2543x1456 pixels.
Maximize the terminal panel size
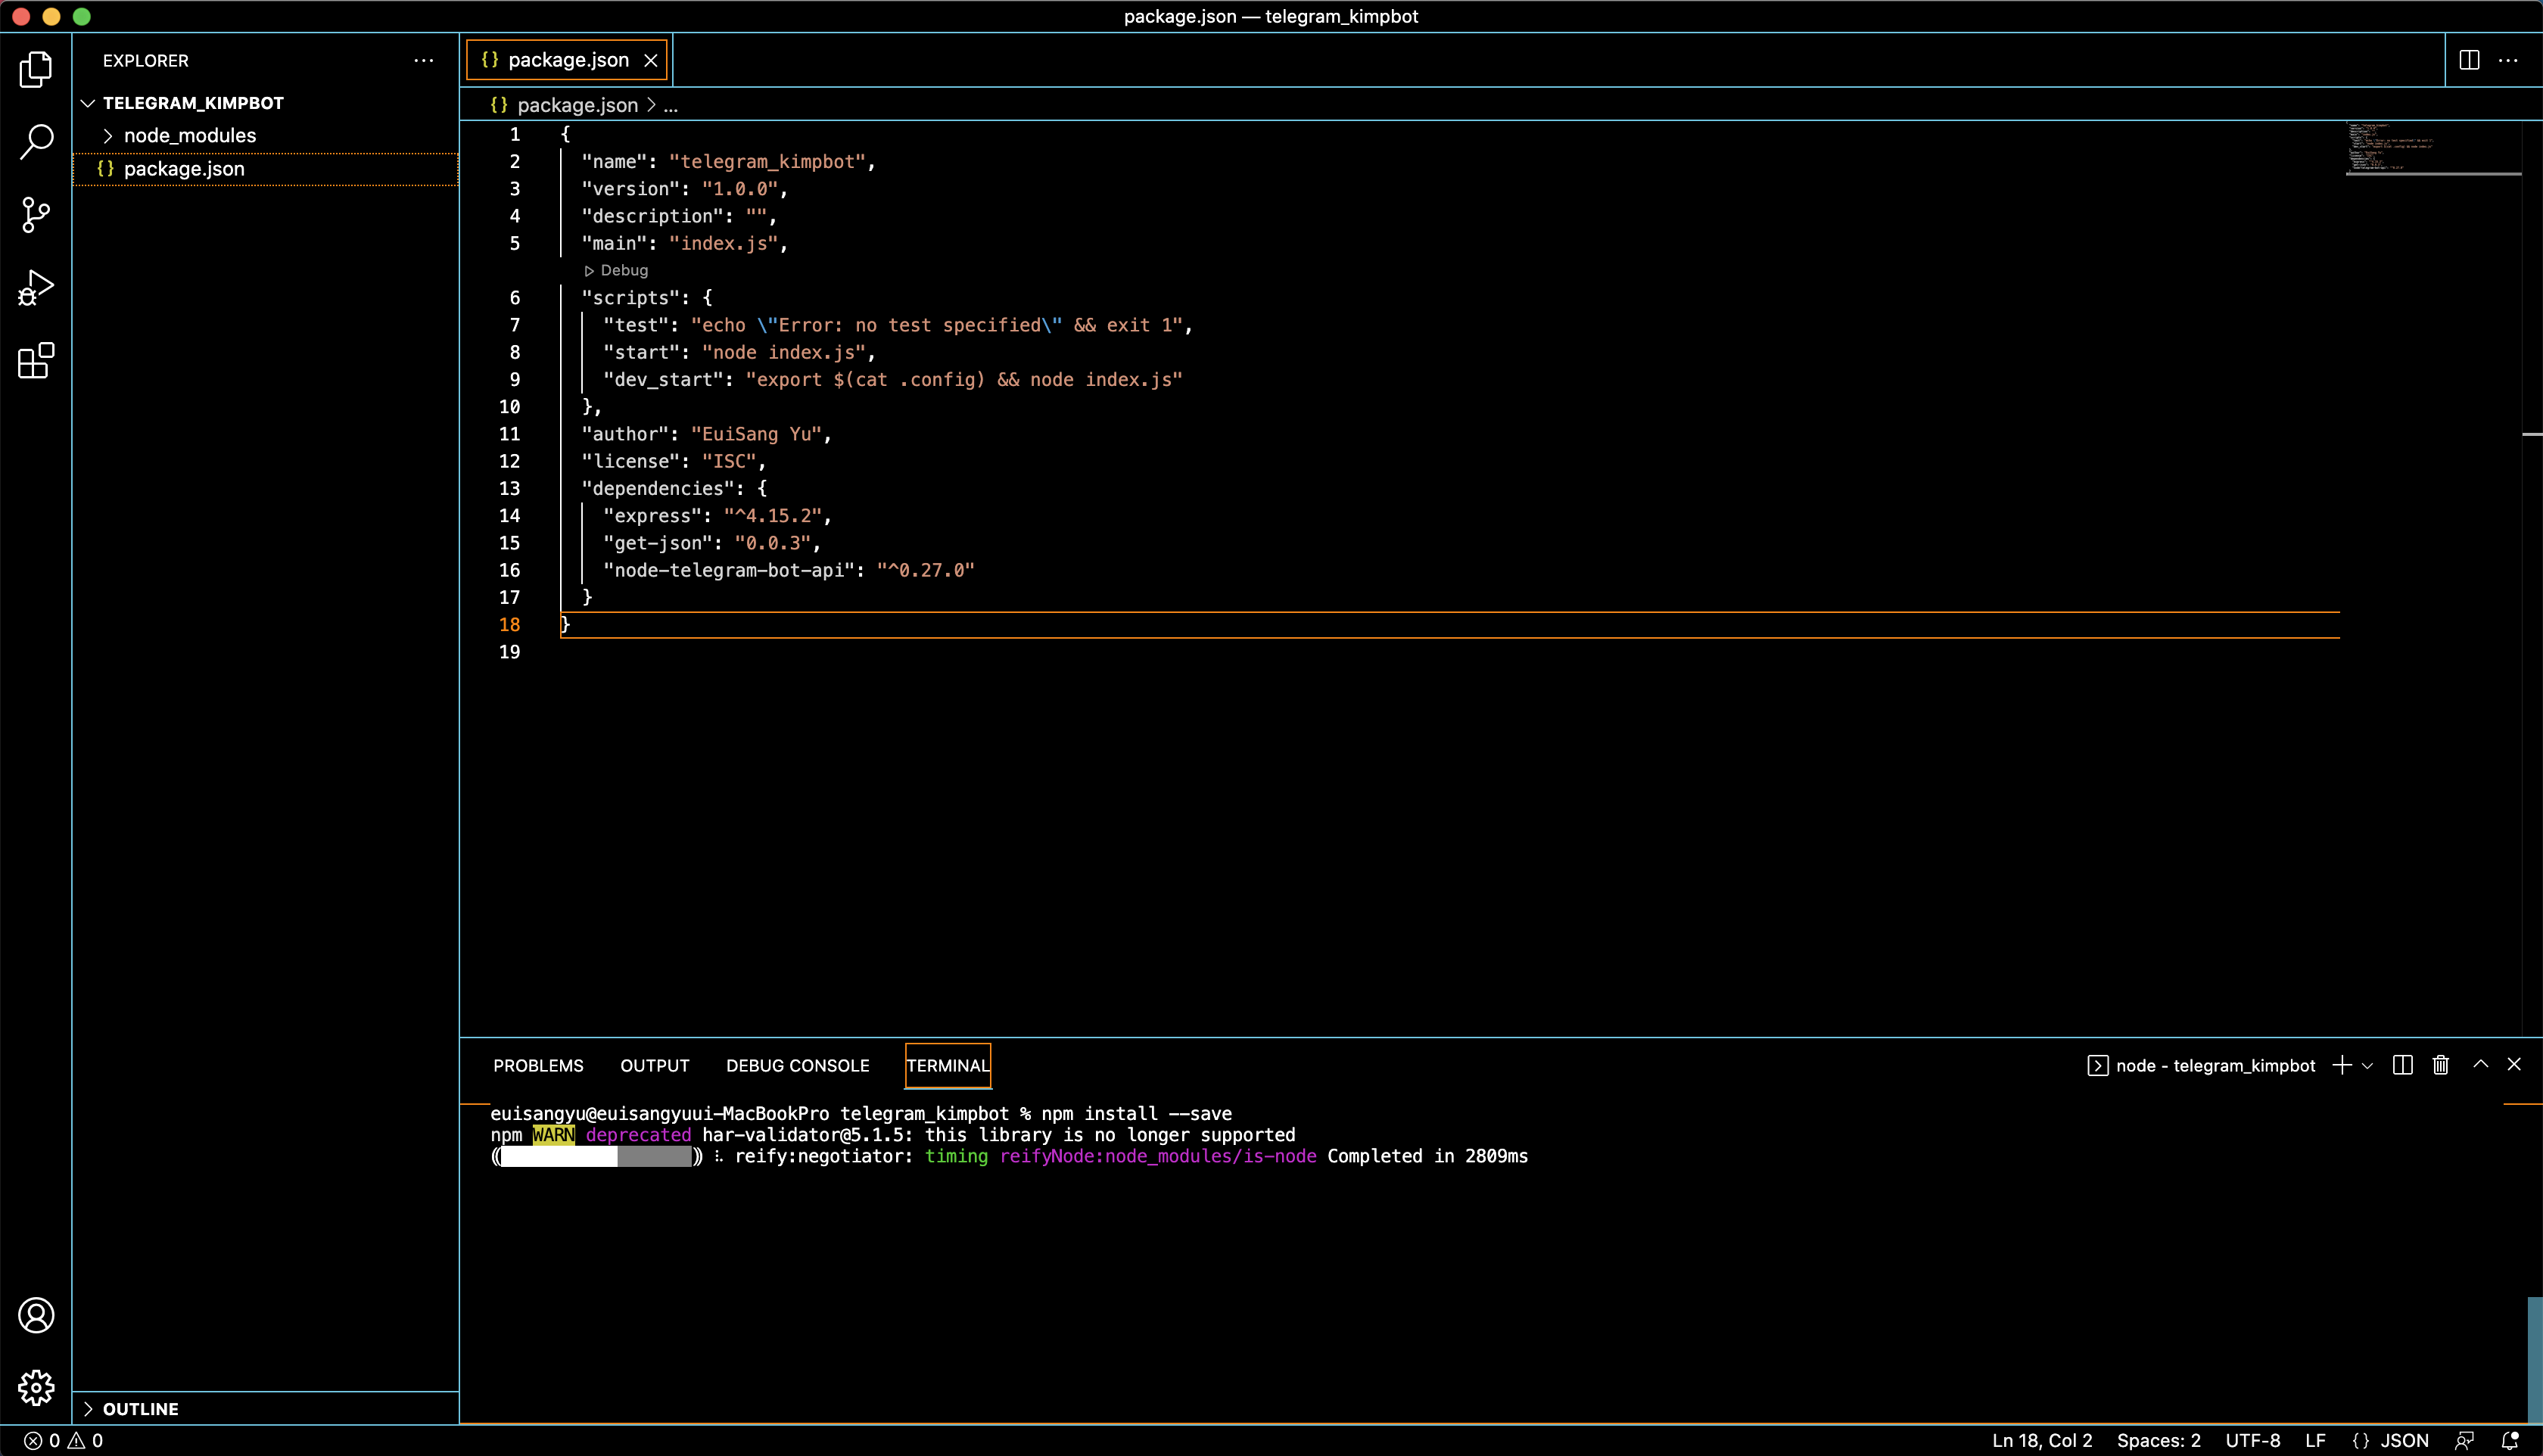coord(2480,1065)
